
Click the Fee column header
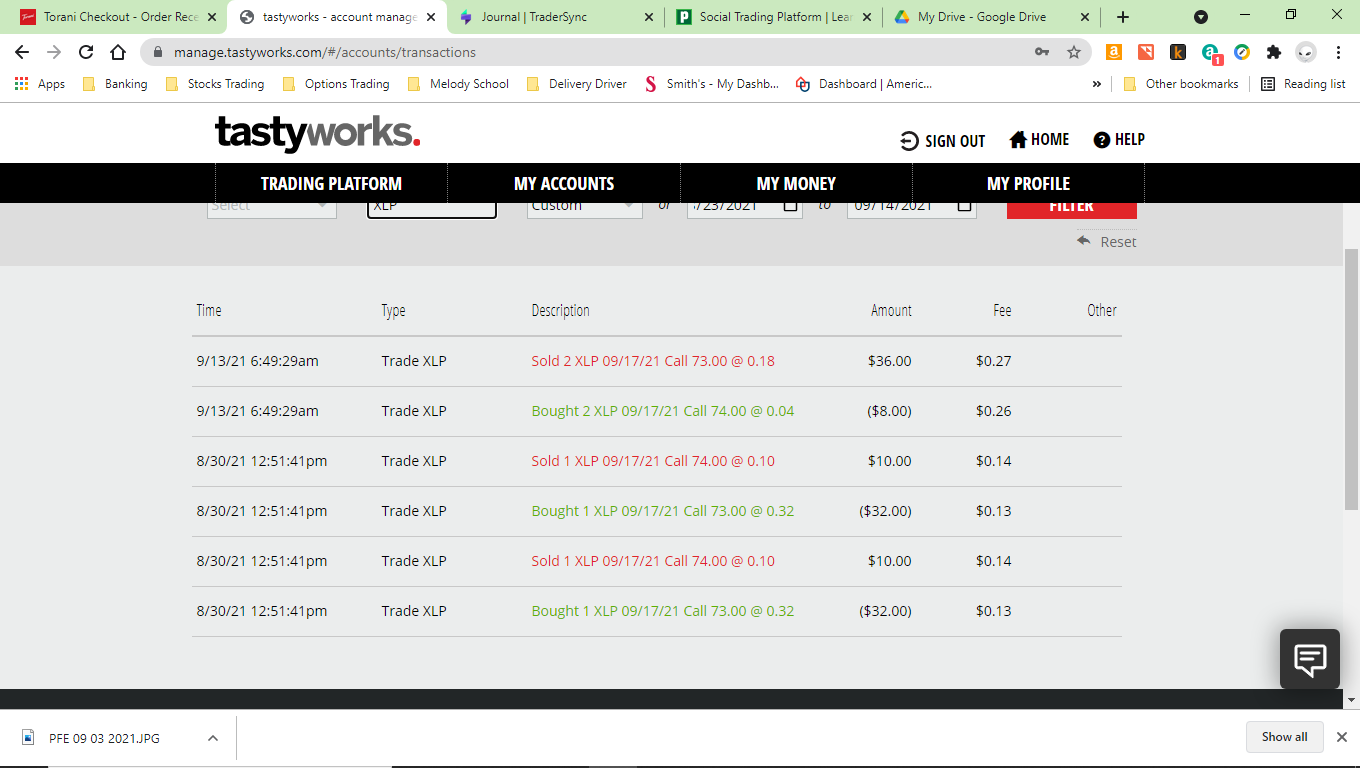[1002, 310]
